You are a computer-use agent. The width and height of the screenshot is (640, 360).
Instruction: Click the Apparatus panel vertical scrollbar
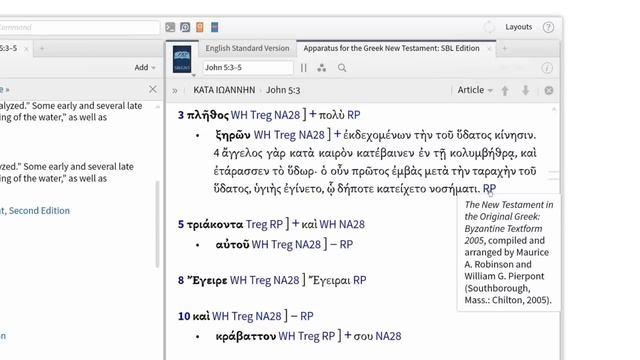tap(554, 176)
